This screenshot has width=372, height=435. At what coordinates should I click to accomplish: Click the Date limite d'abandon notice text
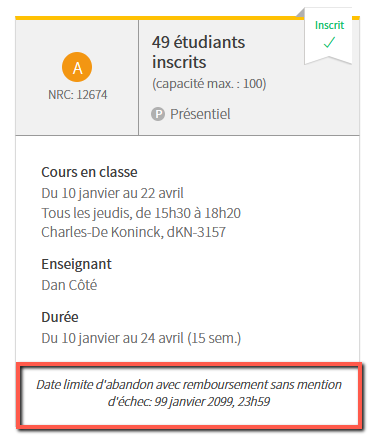(x=189, y=393)
